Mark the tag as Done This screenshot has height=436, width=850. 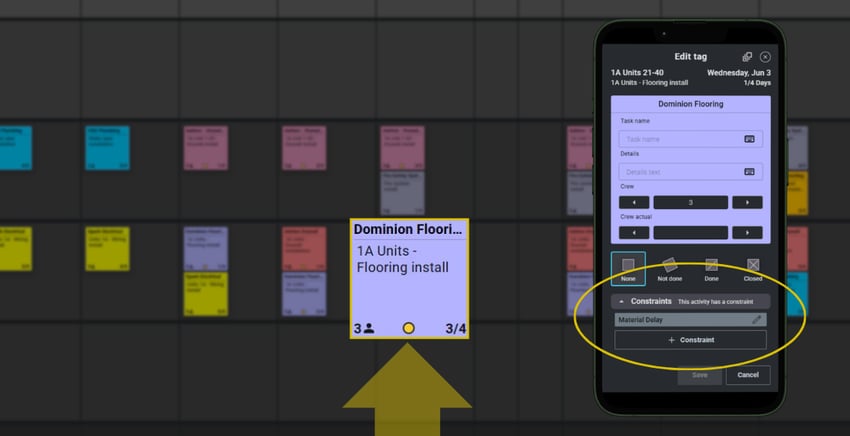pyautogui.click(x=711, y=269)
